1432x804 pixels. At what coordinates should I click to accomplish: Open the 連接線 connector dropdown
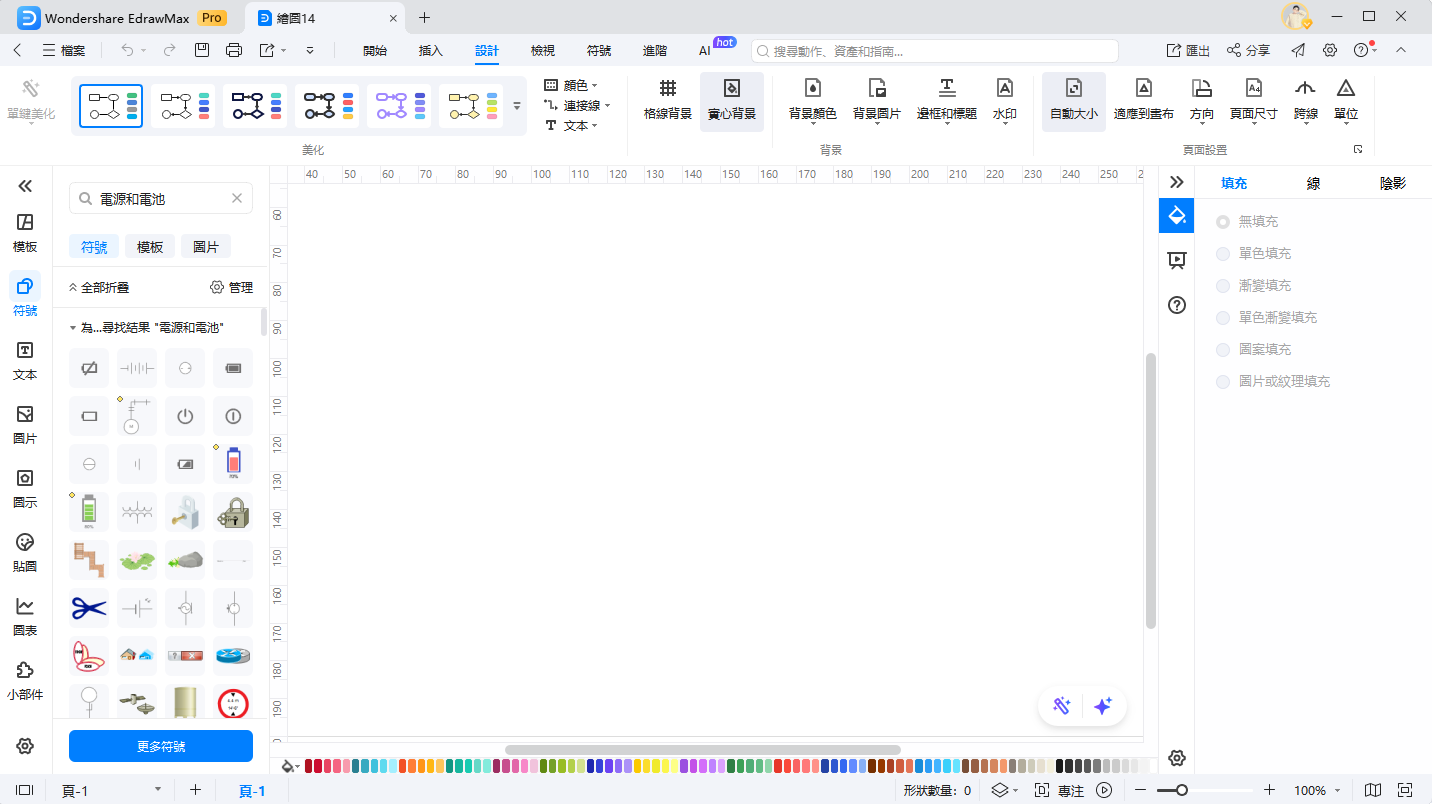pos(580,106)
